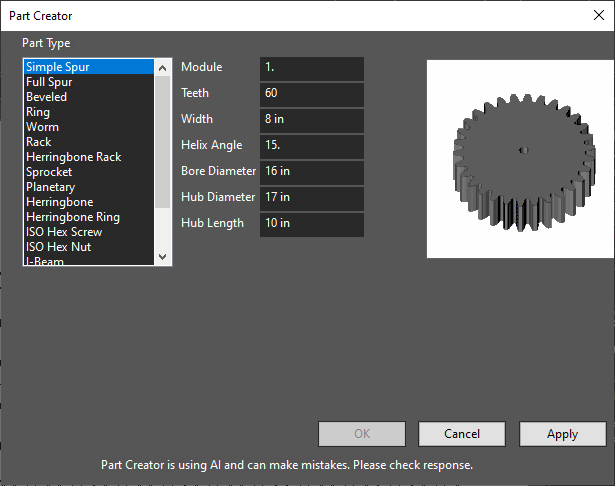Click the gear preview thumbnail
615x486 pixels.
(x=520, y=159)
